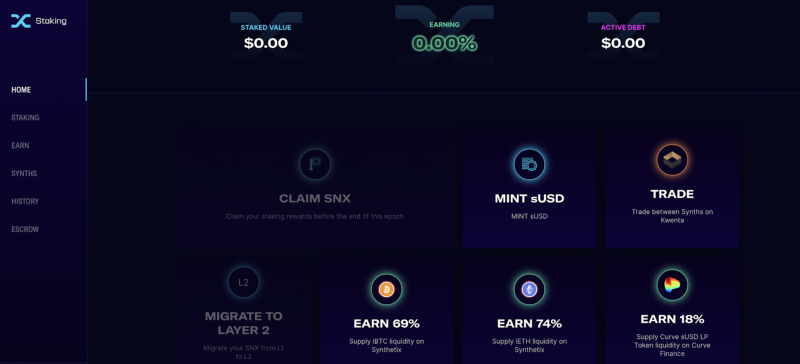Click the Earning 0.00% percentage display
800x364 pixels.
click(444, 43)
